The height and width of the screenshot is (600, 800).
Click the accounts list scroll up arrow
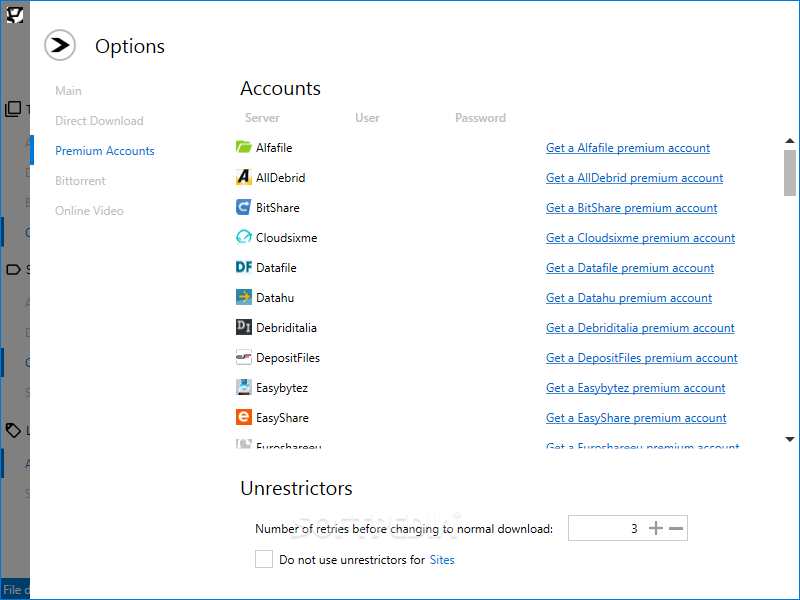click(x=790, y=141)
